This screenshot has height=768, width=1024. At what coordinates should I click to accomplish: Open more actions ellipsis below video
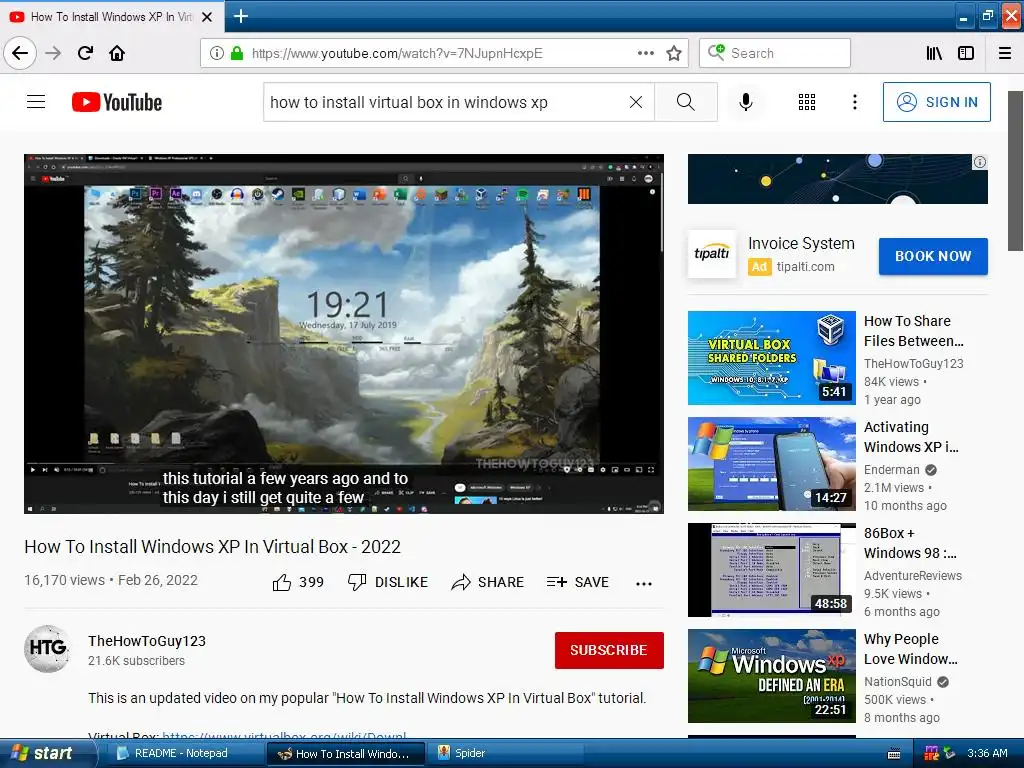pyautogui.click(x=644, y=584)
